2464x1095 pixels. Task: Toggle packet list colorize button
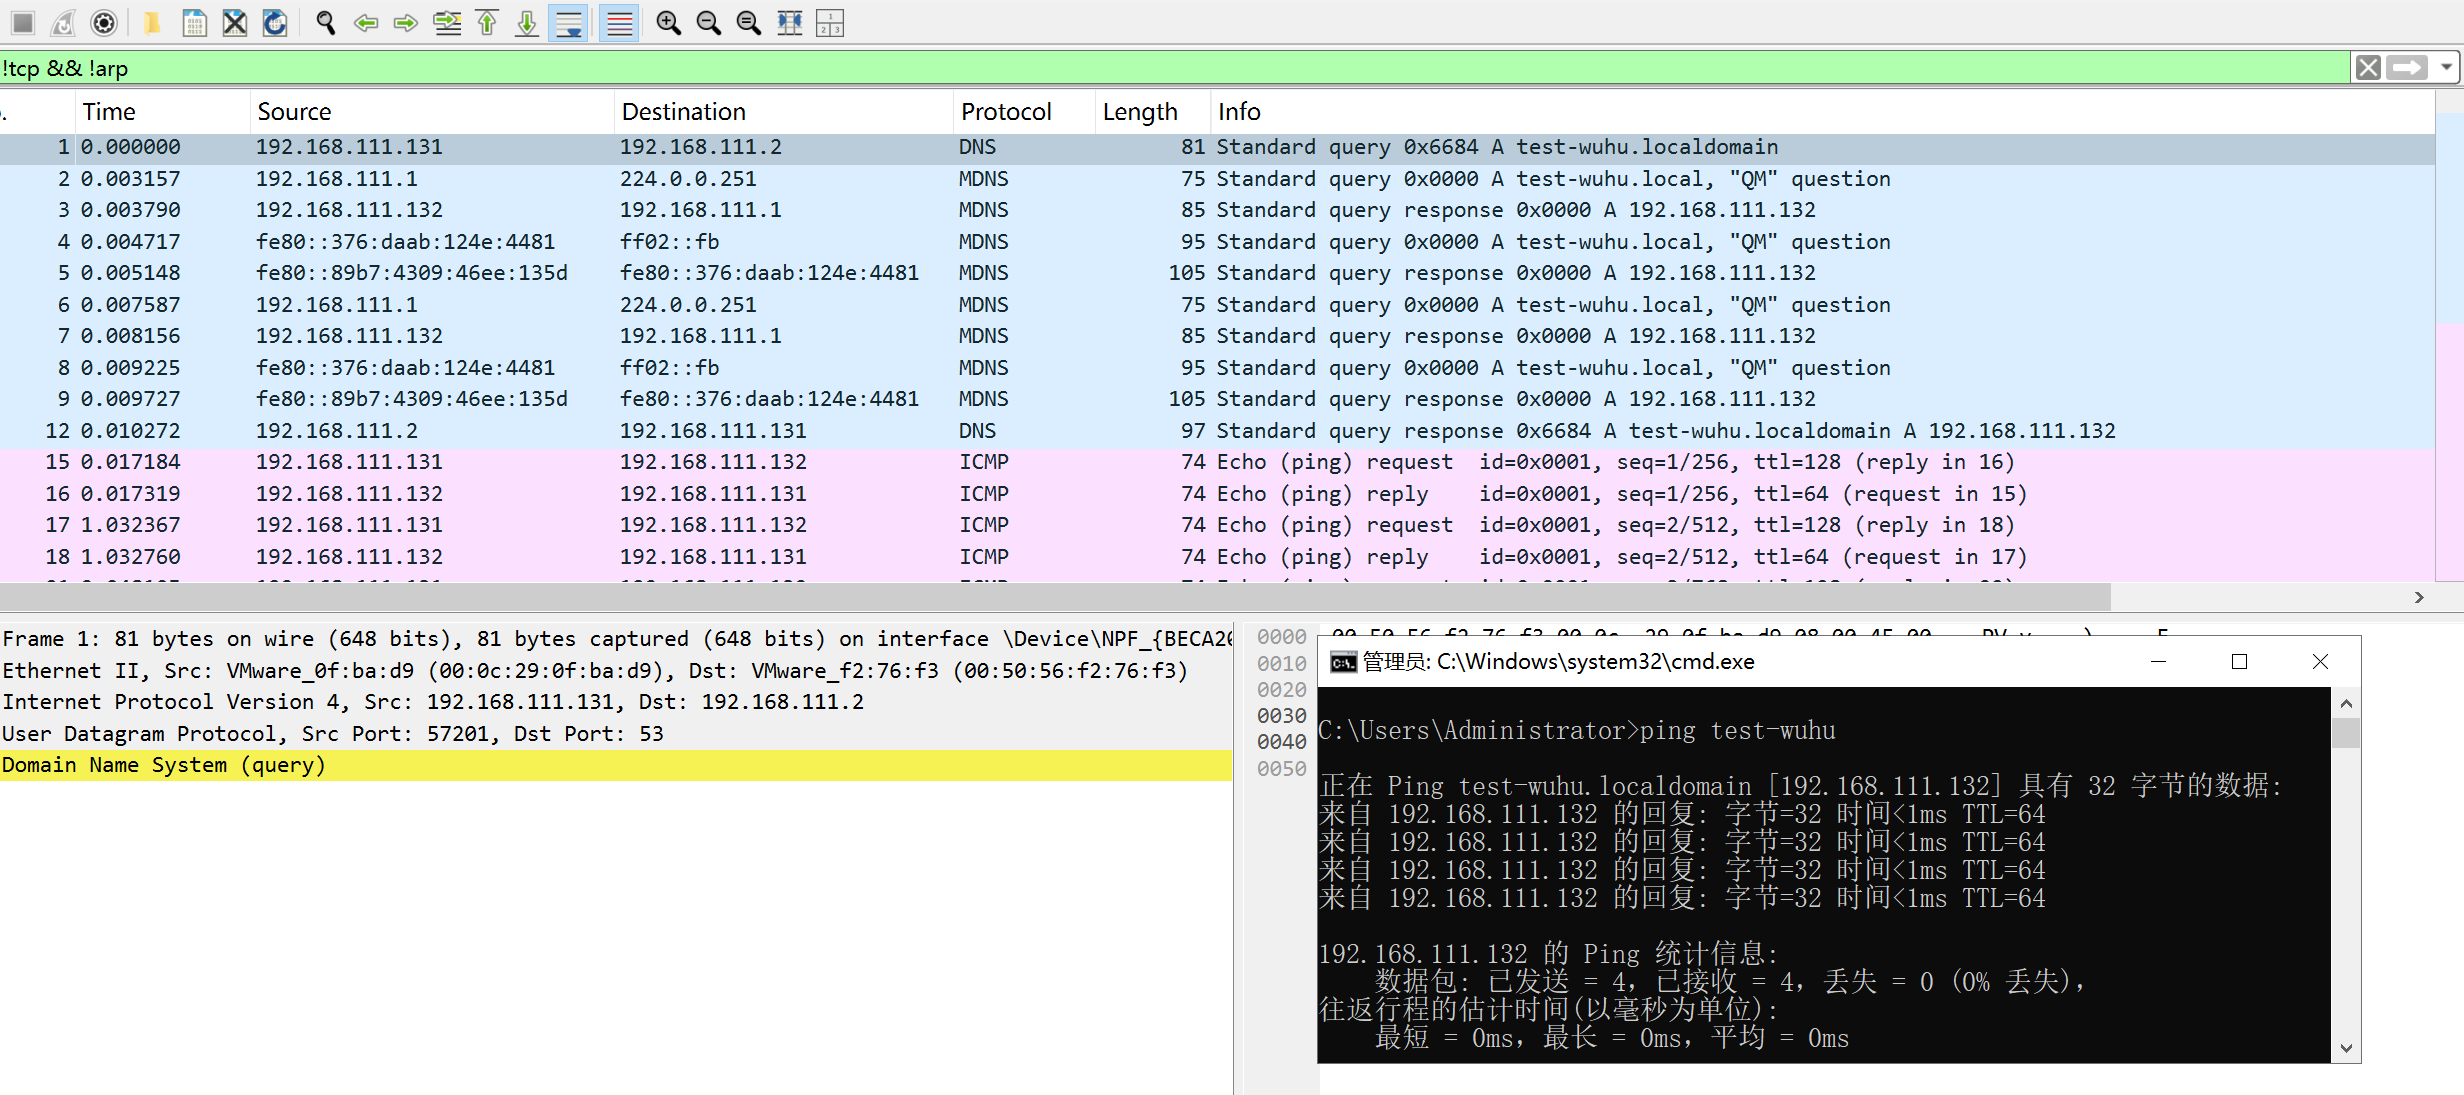619,22
